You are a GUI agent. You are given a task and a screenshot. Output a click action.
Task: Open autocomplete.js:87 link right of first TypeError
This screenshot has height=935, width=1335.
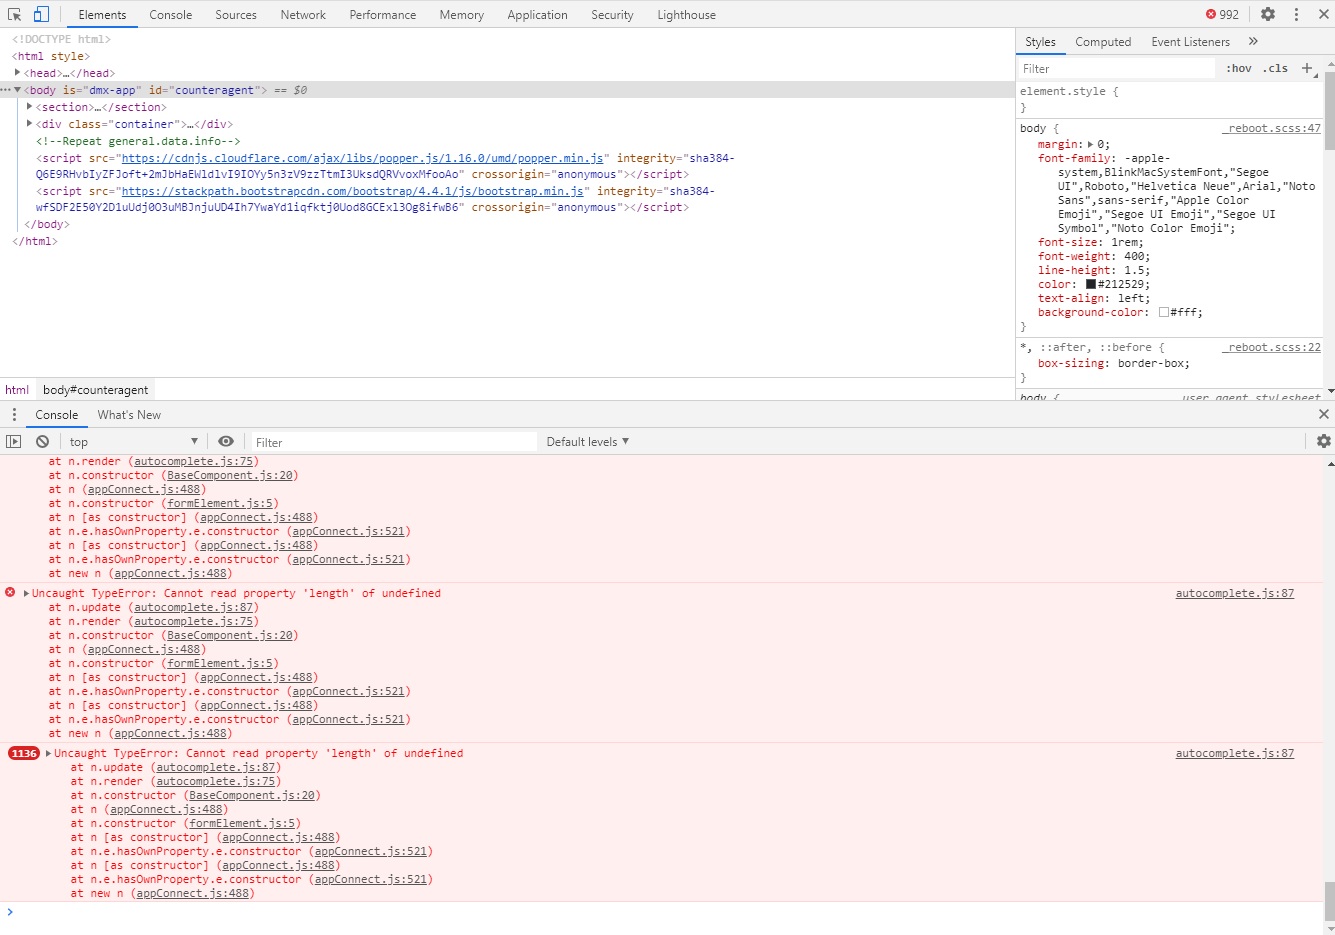(1234, 593)
